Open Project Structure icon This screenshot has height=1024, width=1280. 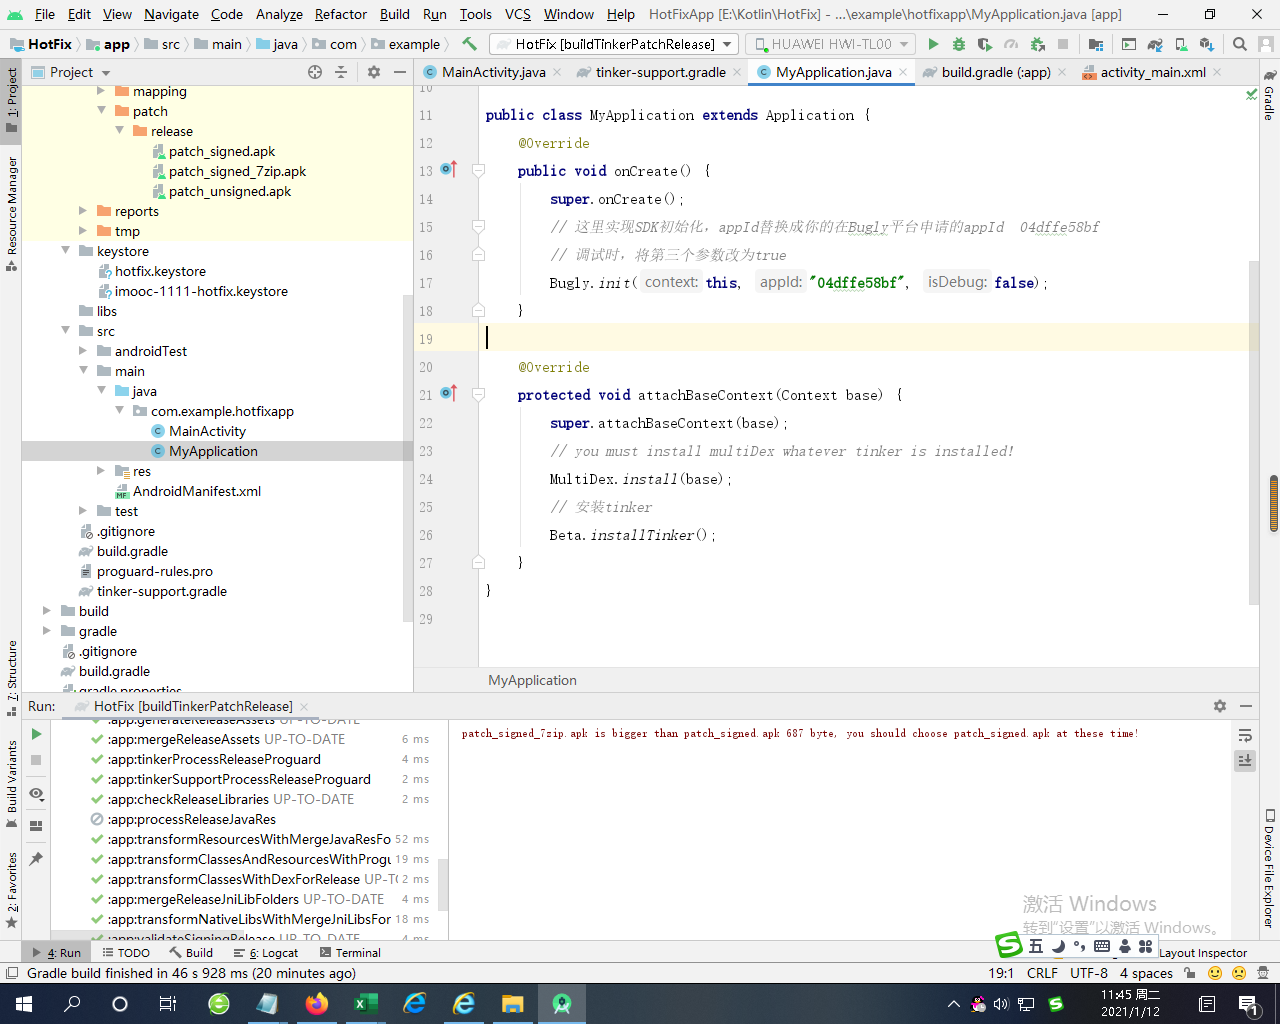[x=1096, y=44]
